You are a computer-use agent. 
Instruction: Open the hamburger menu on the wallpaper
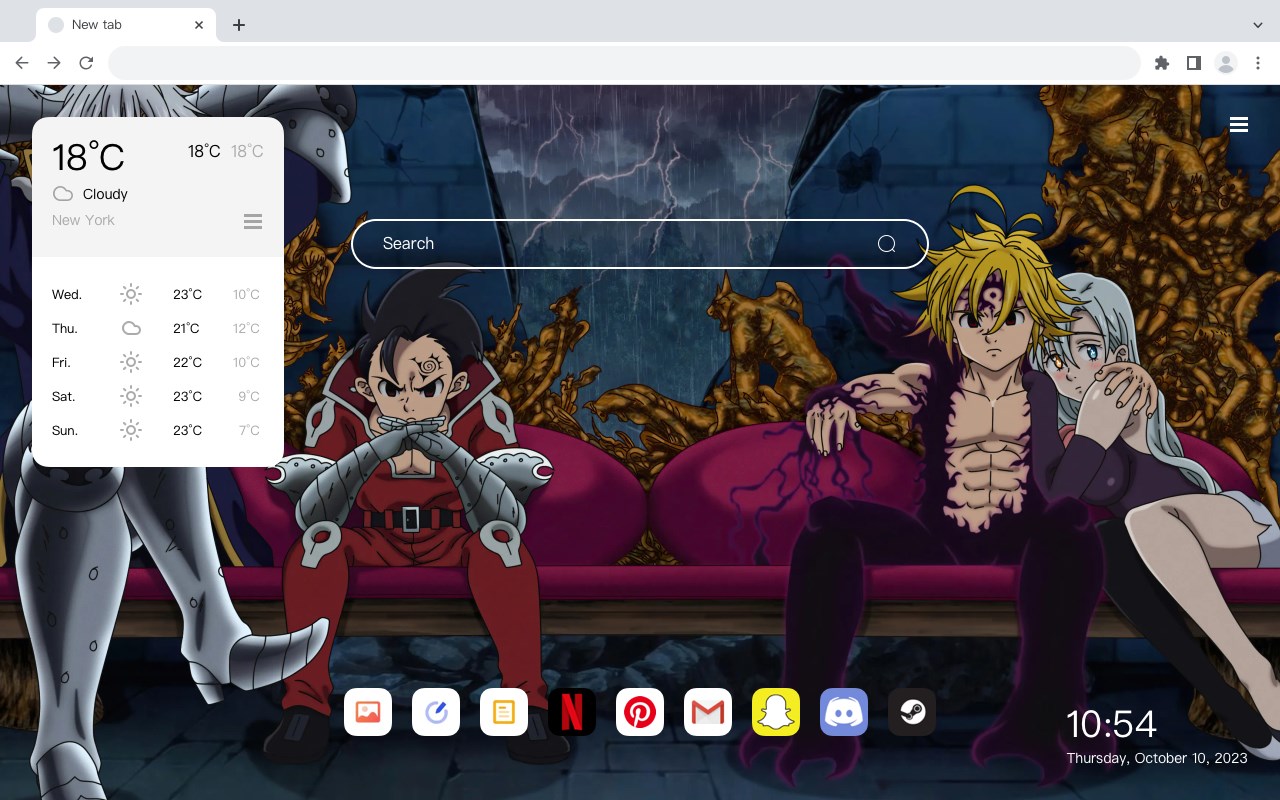click(x=1239, y=125)
